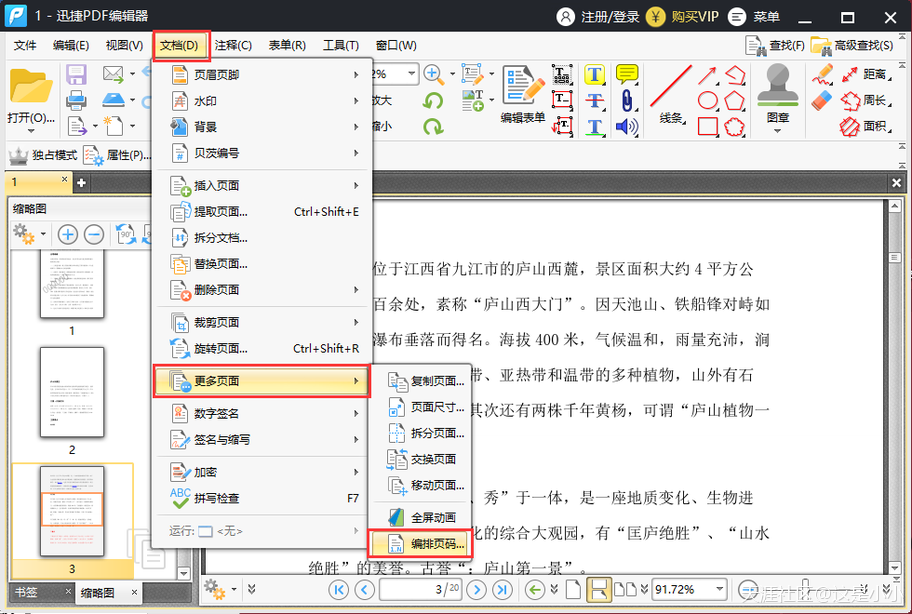Open 查找(F) search
The height and width of the screenshot is (614, 912).
[x=775, y=45]
